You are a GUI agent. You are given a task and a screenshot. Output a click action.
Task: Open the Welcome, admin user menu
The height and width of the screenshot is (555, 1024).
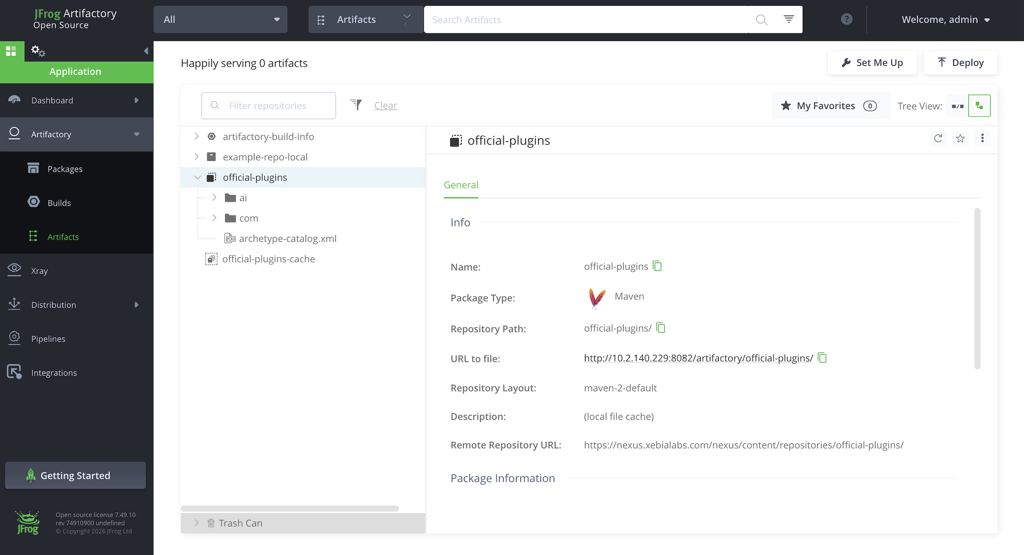pyautogui.click(x=945, y=20)
